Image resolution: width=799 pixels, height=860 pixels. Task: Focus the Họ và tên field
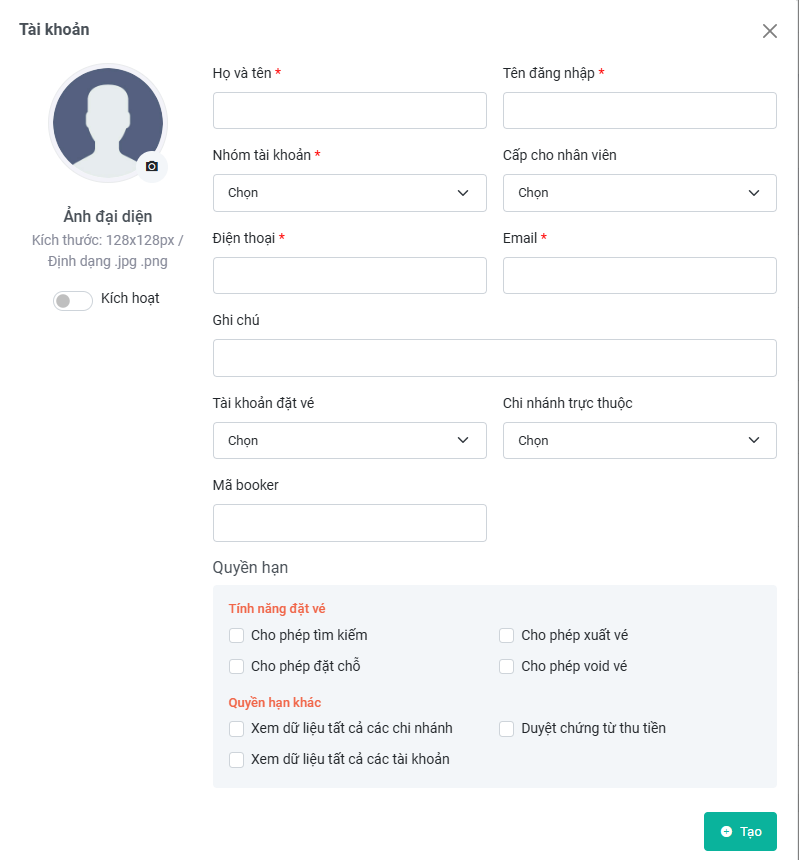point(349,111)
